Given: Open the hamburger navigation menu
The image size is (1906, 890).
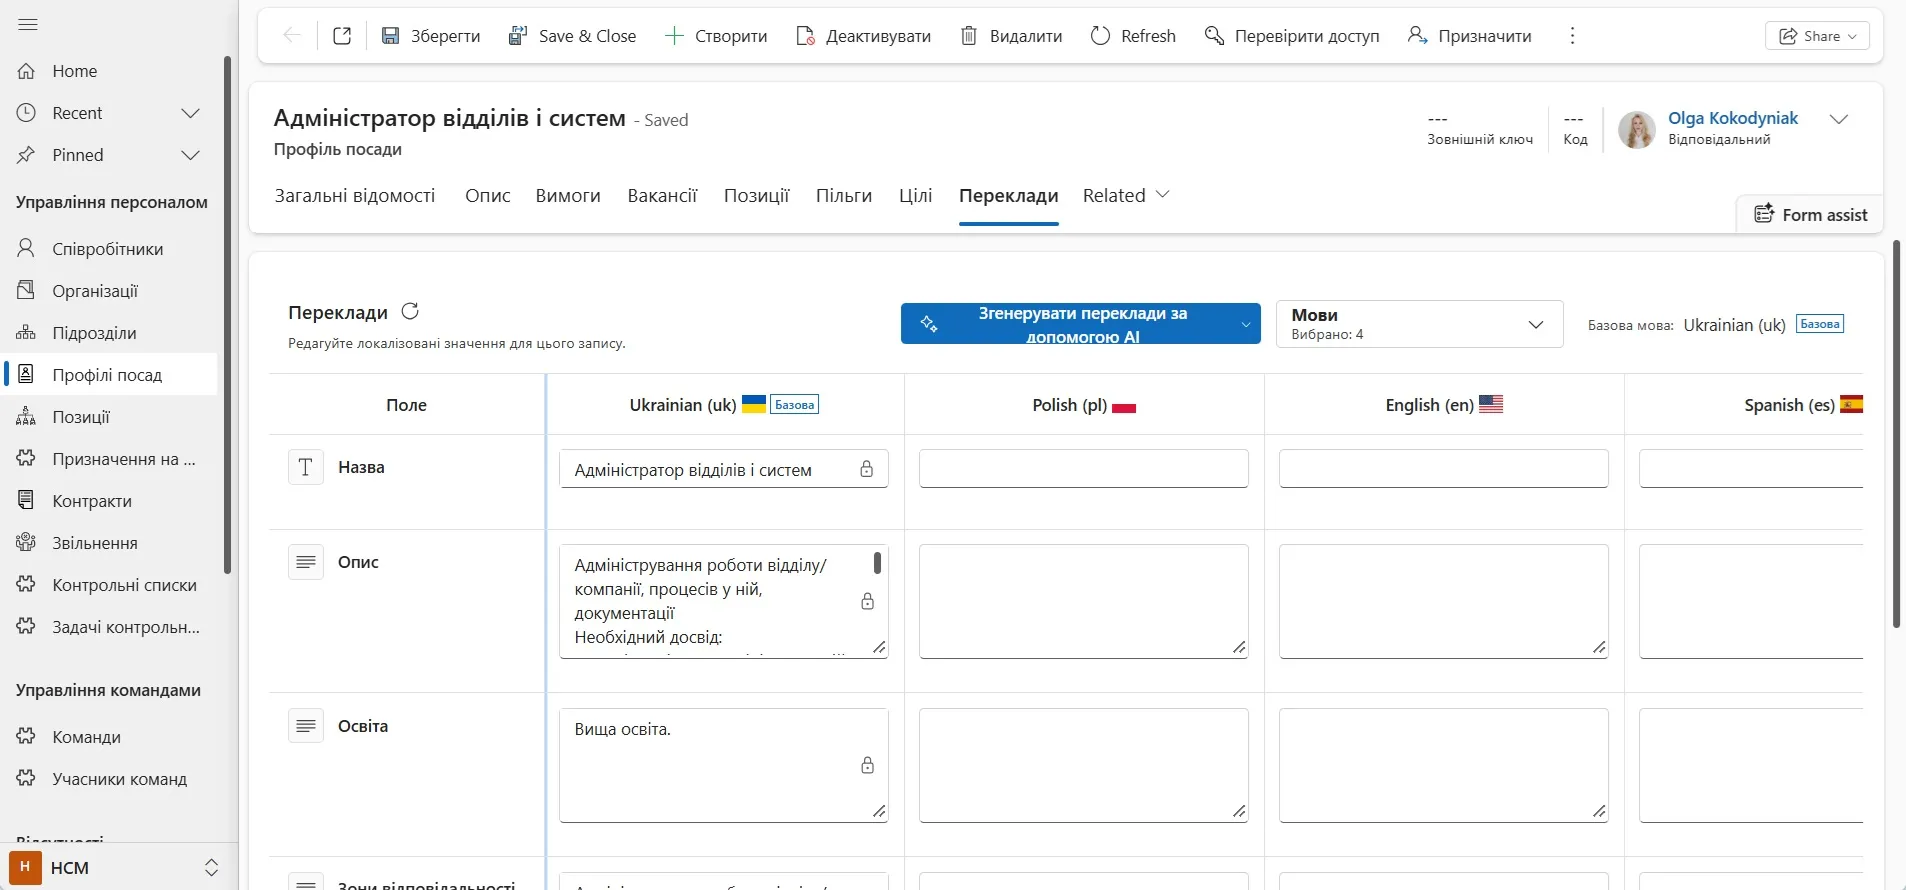Looking at the screenshot, I should [x=28, y=24].
